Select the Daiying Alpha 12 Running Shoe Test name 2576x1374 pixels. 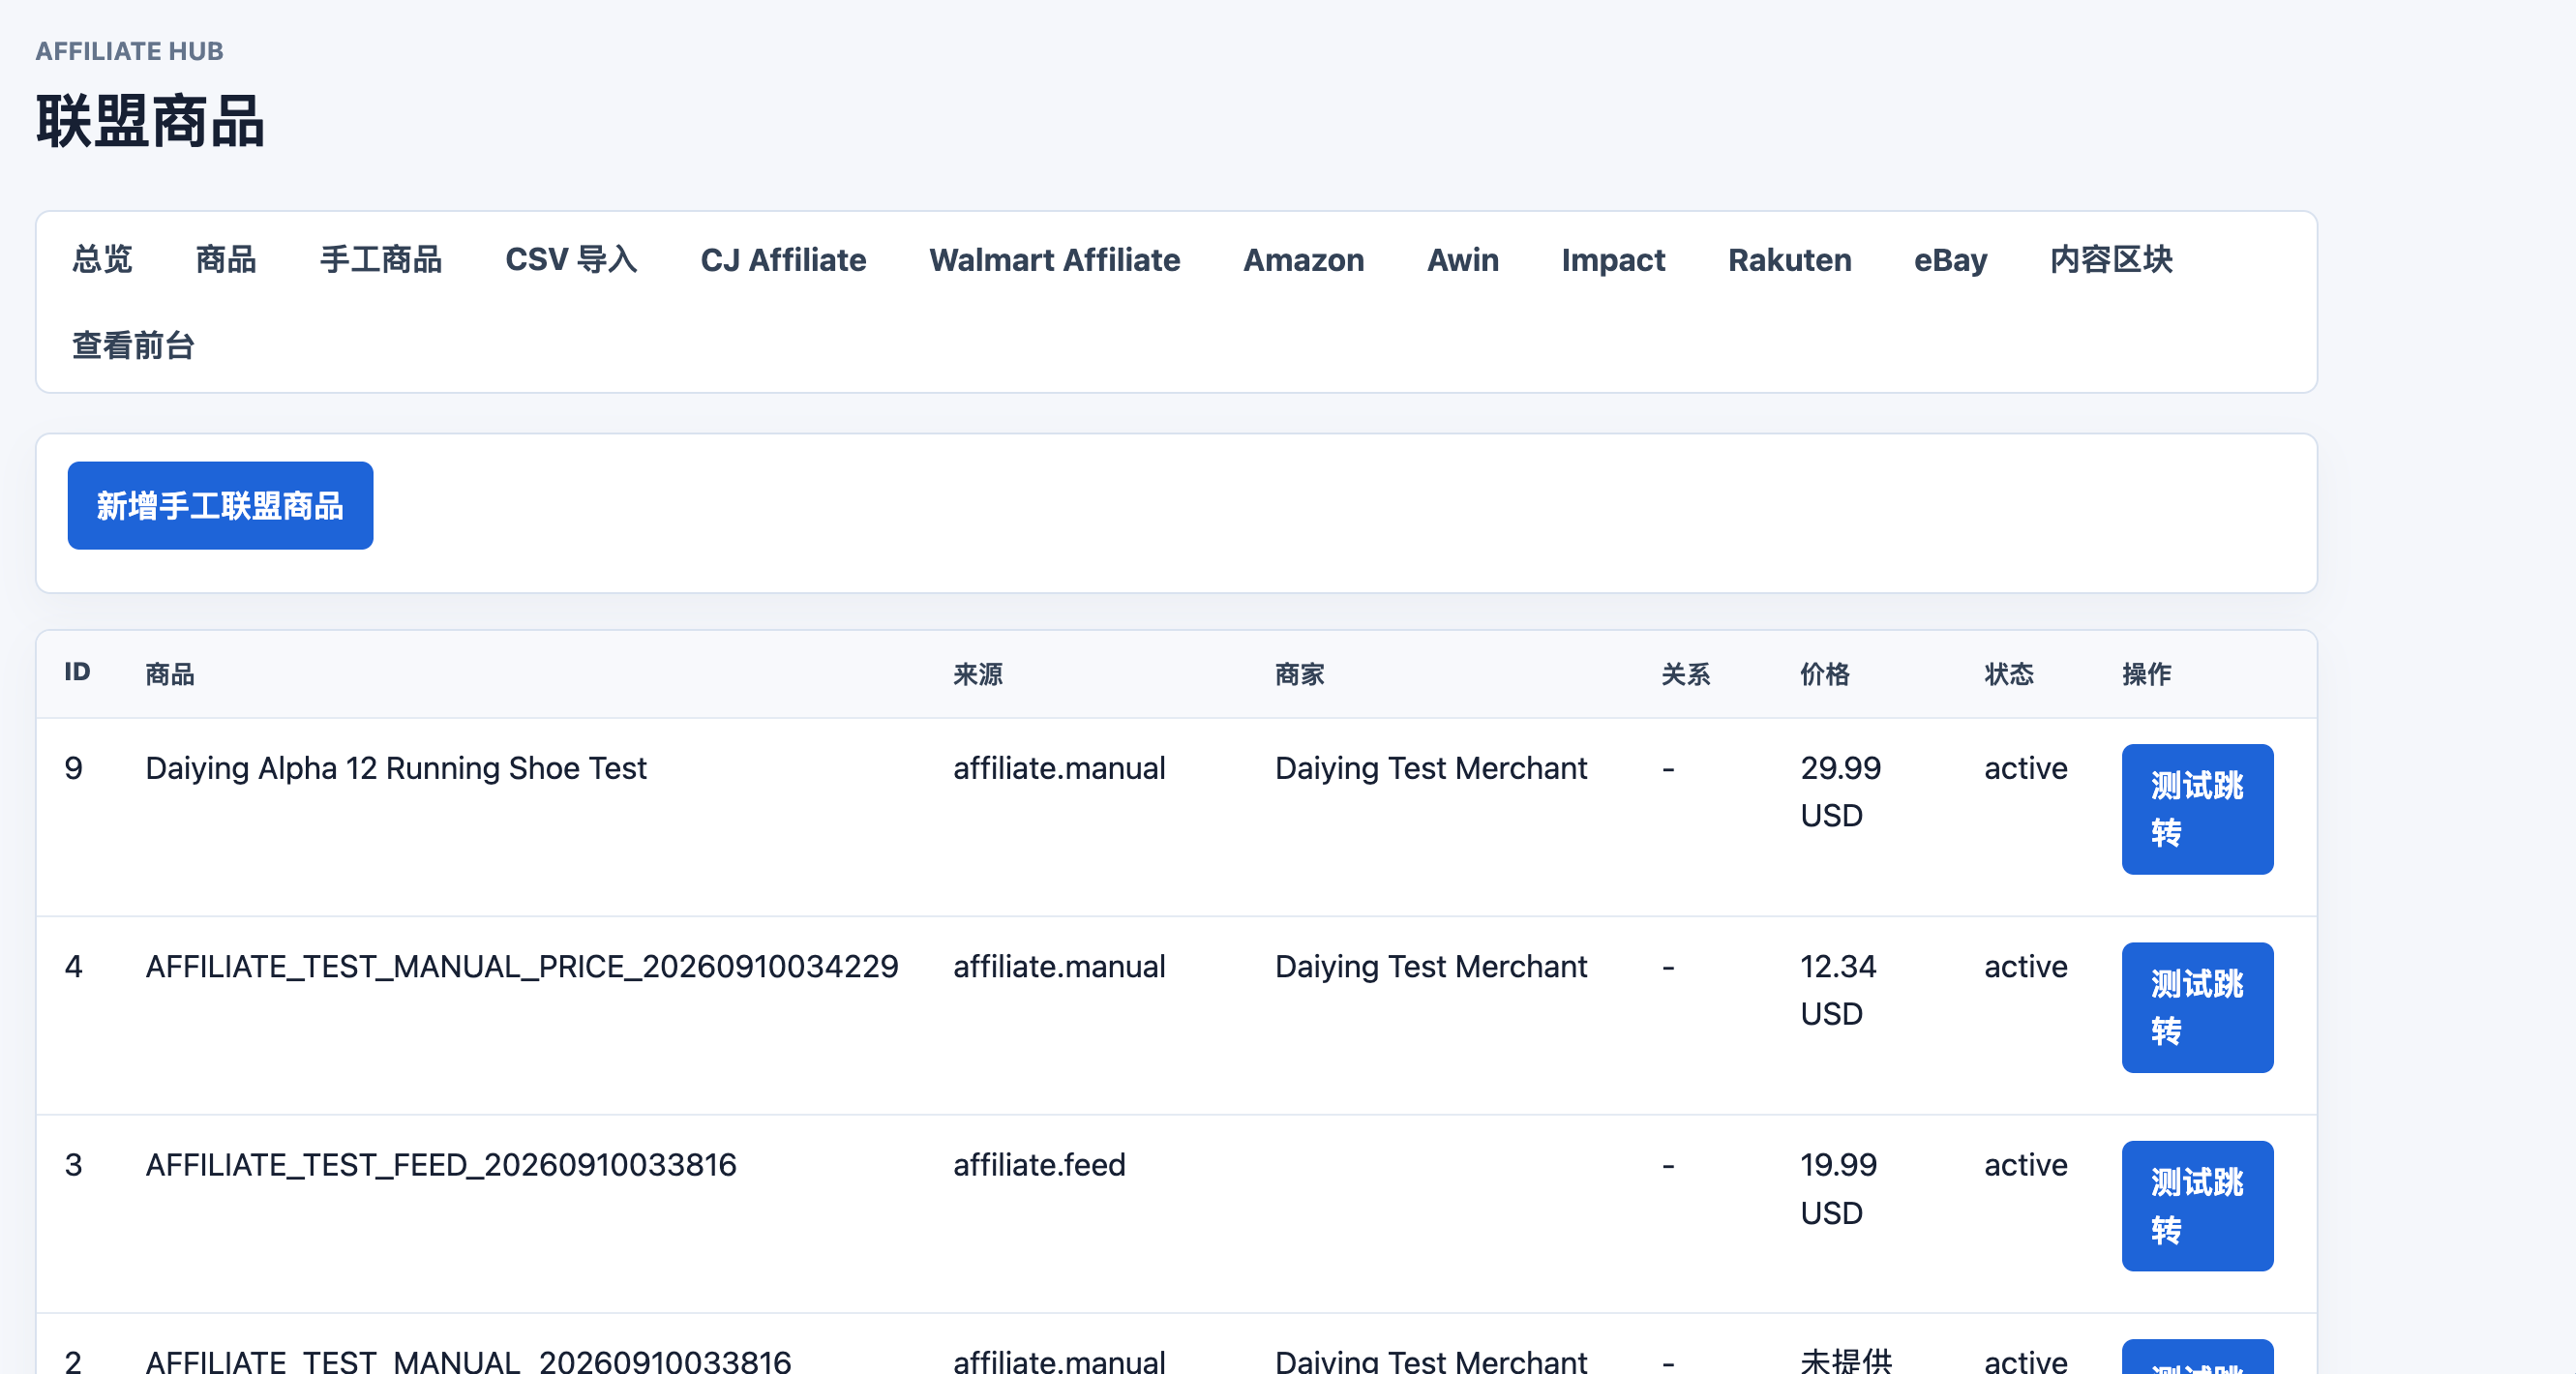[396, 768]
